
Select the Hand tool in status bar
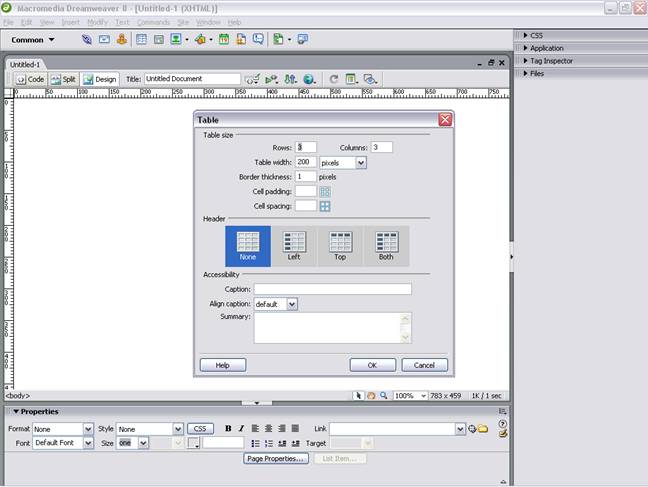[371, 396]
